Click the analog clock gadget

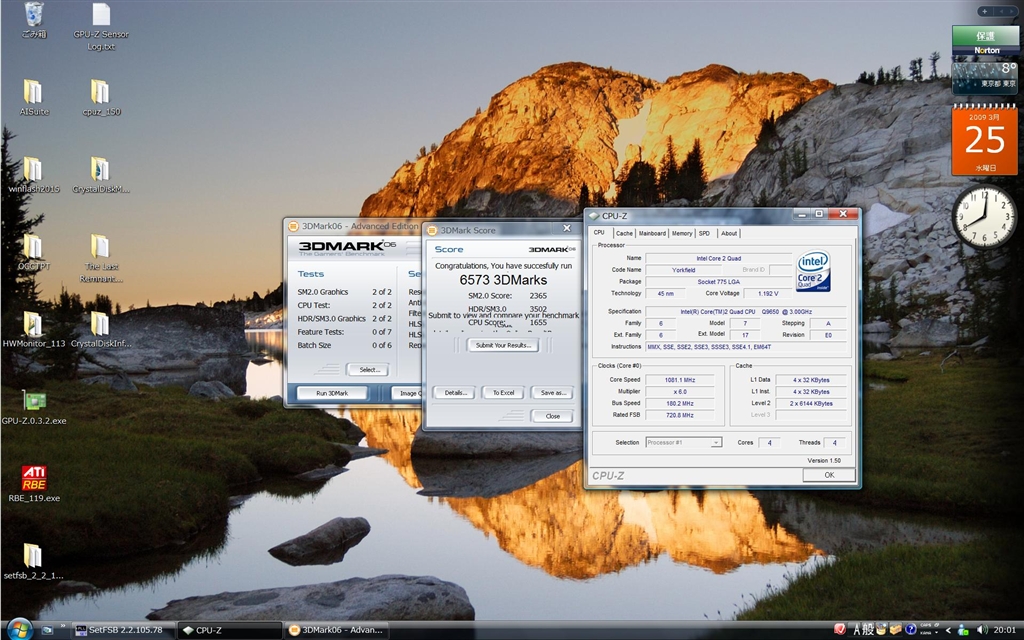(x=984, y=216)
